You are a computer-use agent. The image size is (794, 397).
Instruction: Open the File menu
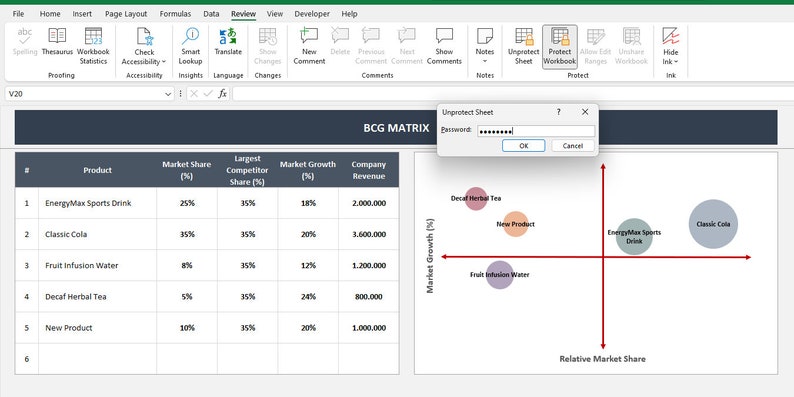click(x=18, y=14)
